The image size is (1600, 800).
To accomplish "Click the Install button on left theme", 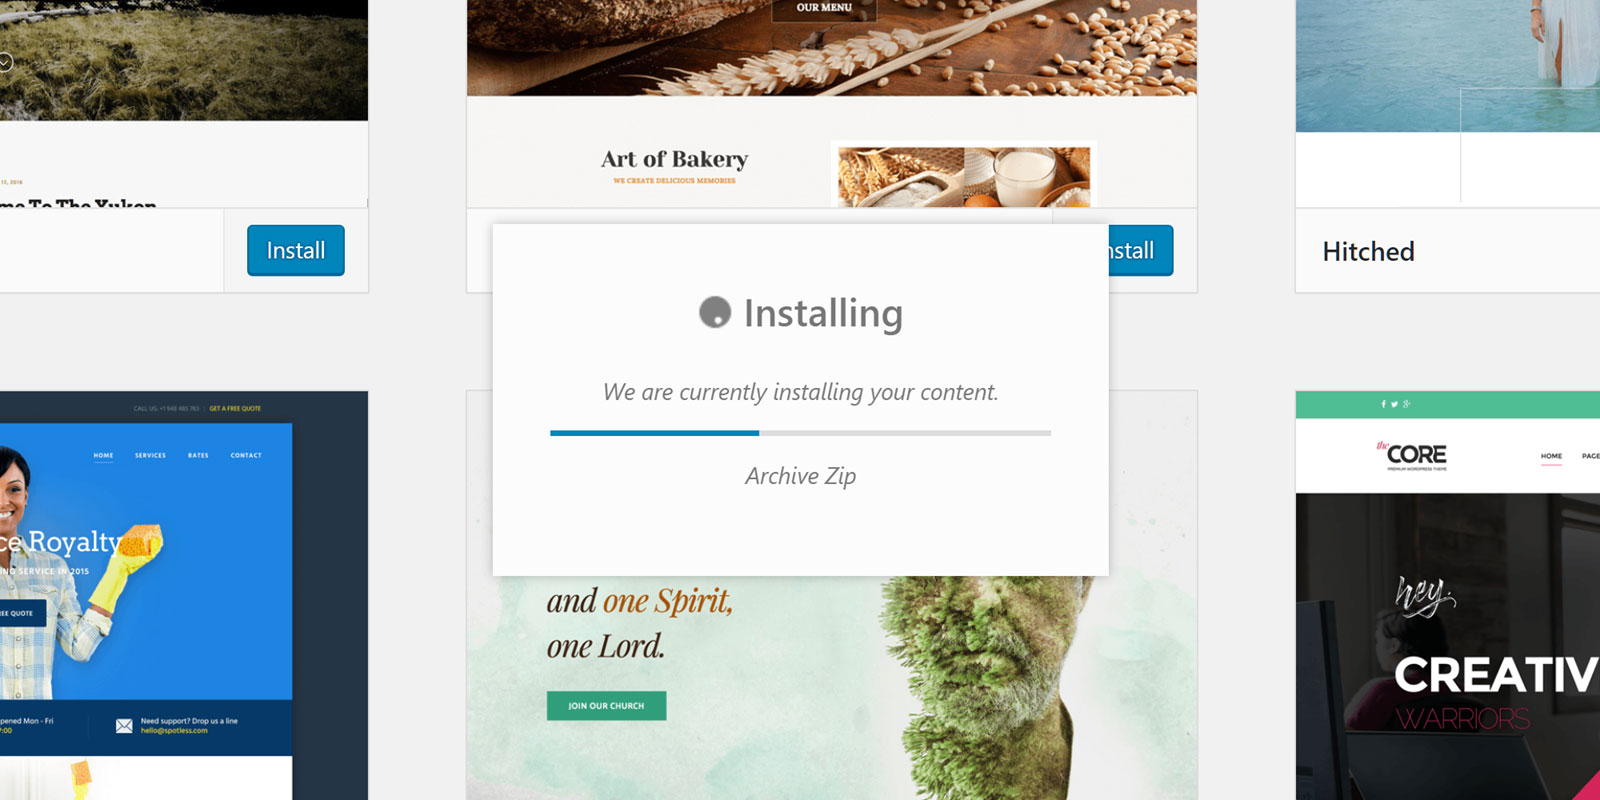I will coord(296,250).
